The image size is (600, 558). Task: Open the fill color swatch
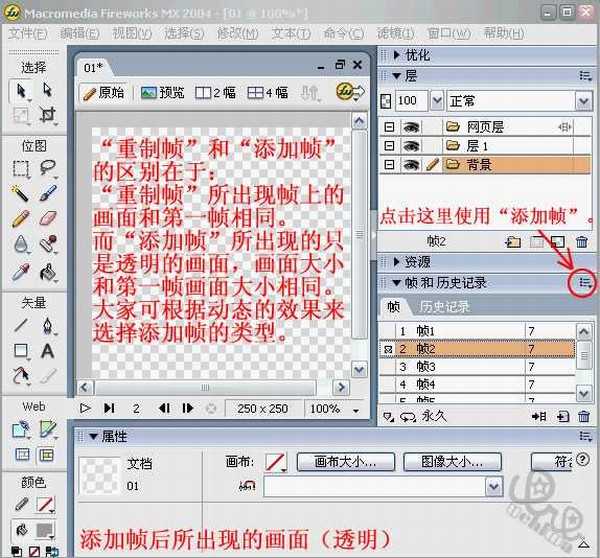(45, 530)
